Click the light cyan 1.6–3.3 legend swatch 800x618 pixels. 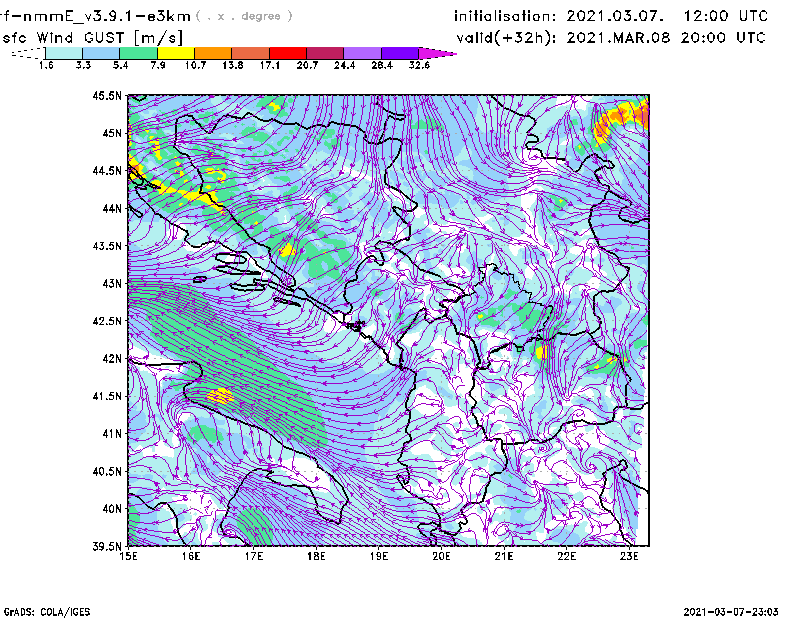pos(64,53)
